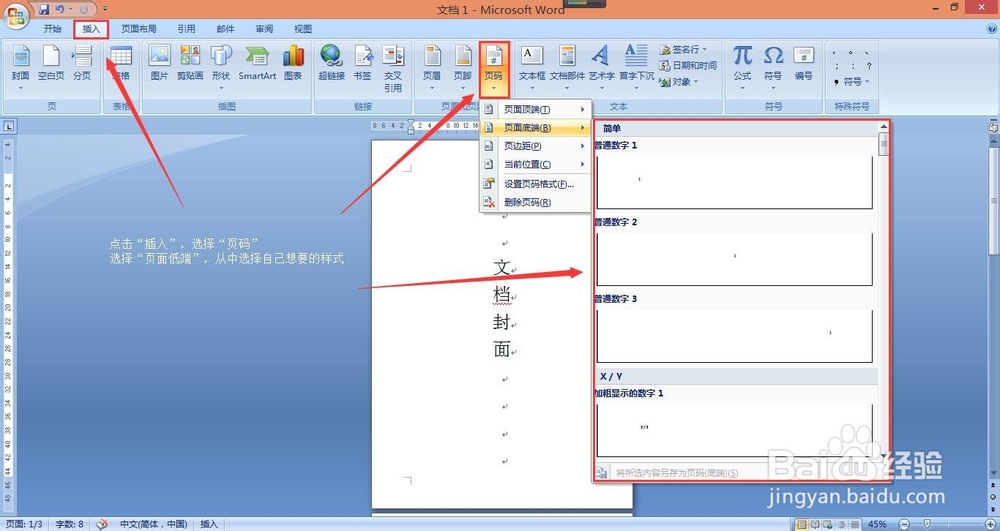Viewport: 1000px width, 531px height.
Task: Choose Plain Number 1 (普通数字 1) thumbnail
Action: [x=734, y=182]
